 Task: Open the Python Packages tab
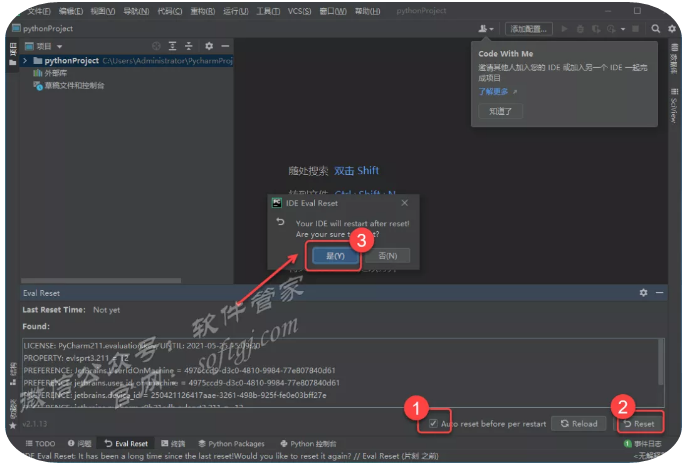click(x=232, y=444)
